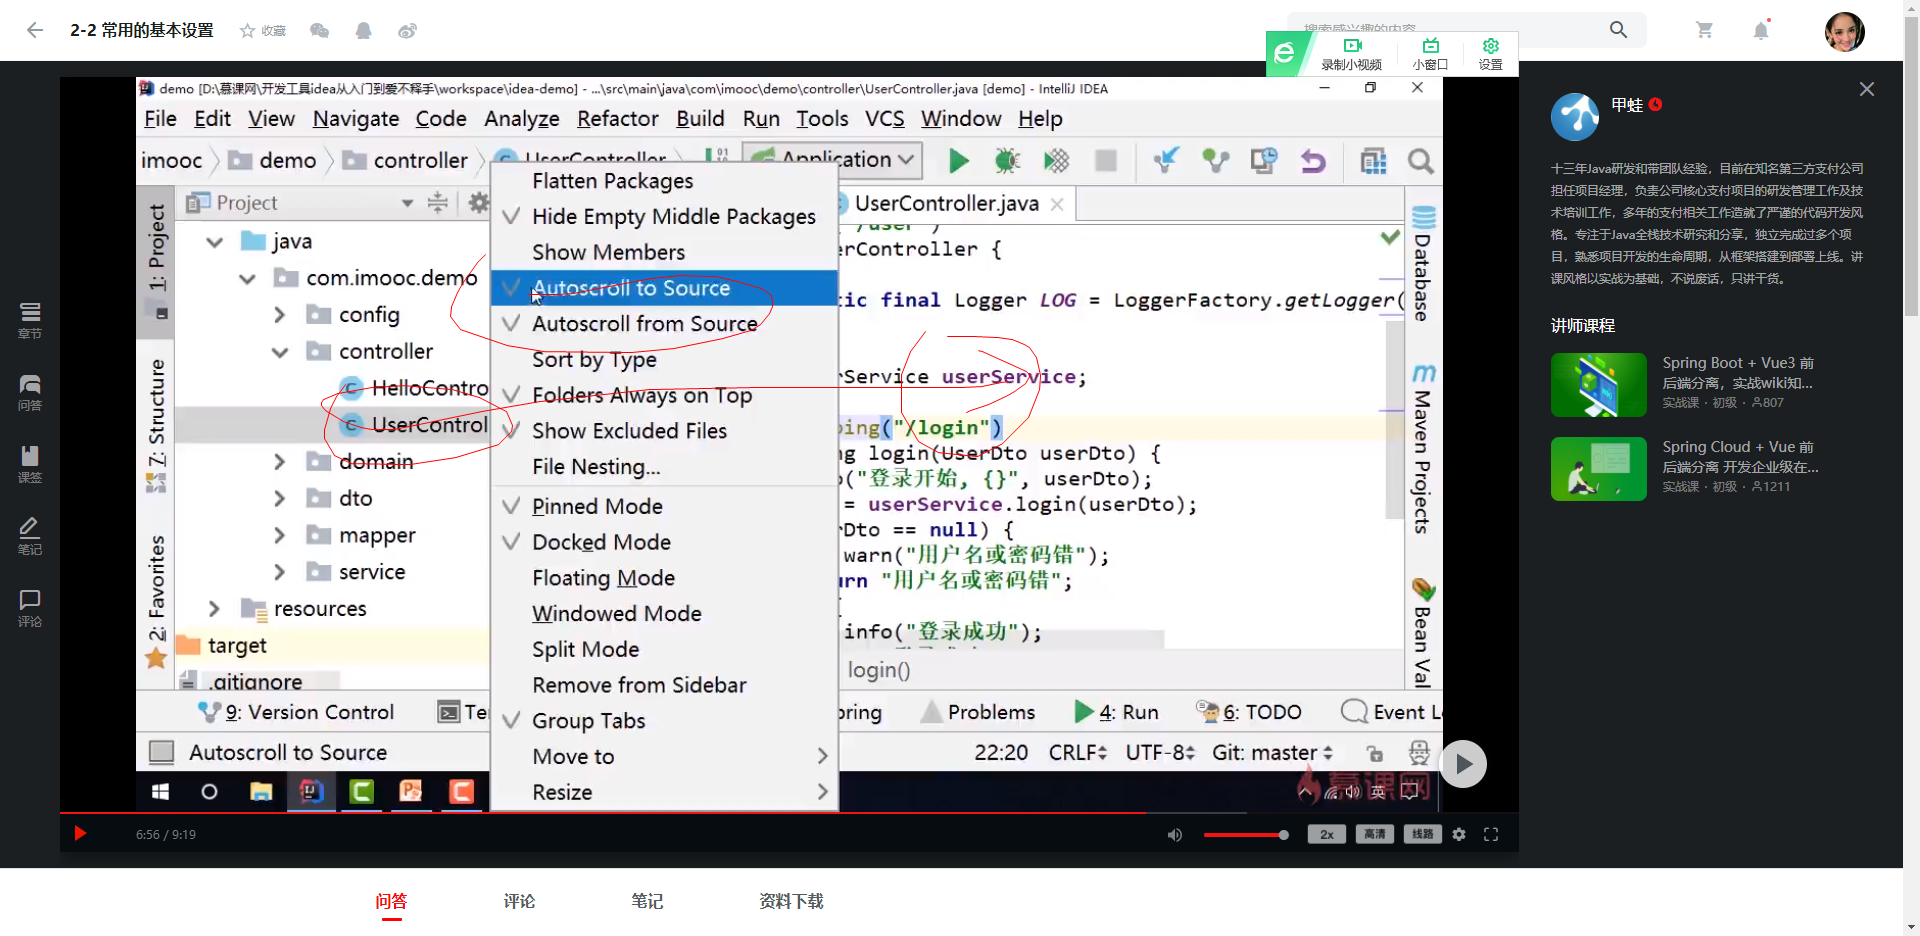The image size is (1920, 936).
Task: Collapse the java folder arrow
Action: tap(214, 242)
